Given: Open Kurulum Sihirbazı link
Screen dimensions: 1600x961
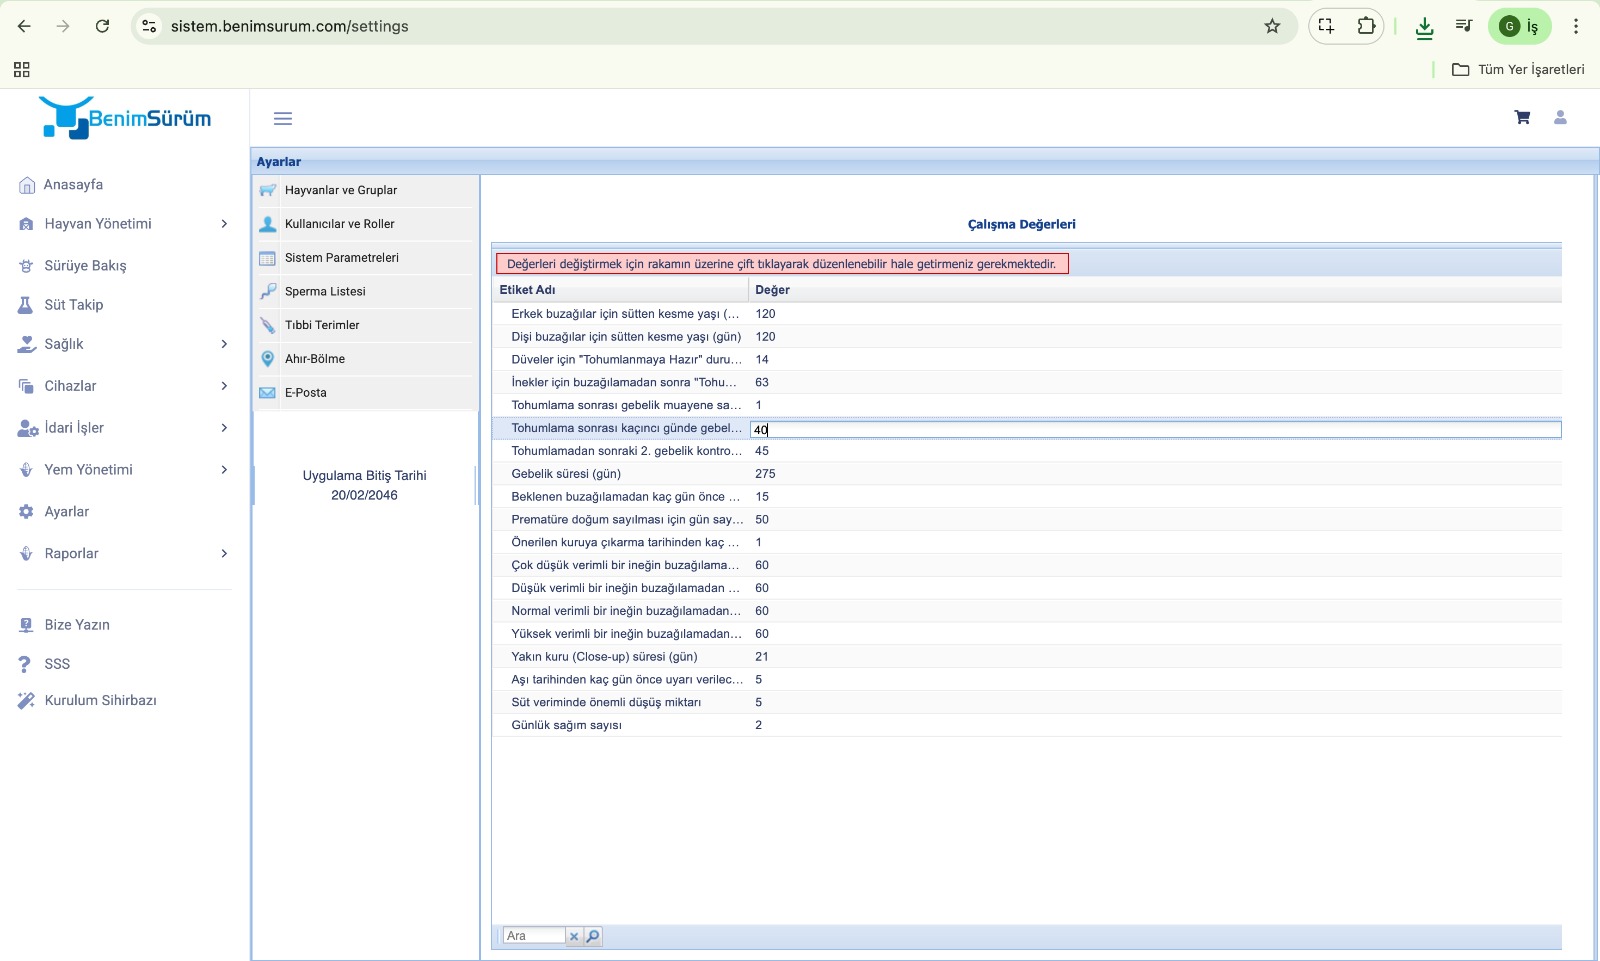Looking at the screenshot, I should point(100,701).
